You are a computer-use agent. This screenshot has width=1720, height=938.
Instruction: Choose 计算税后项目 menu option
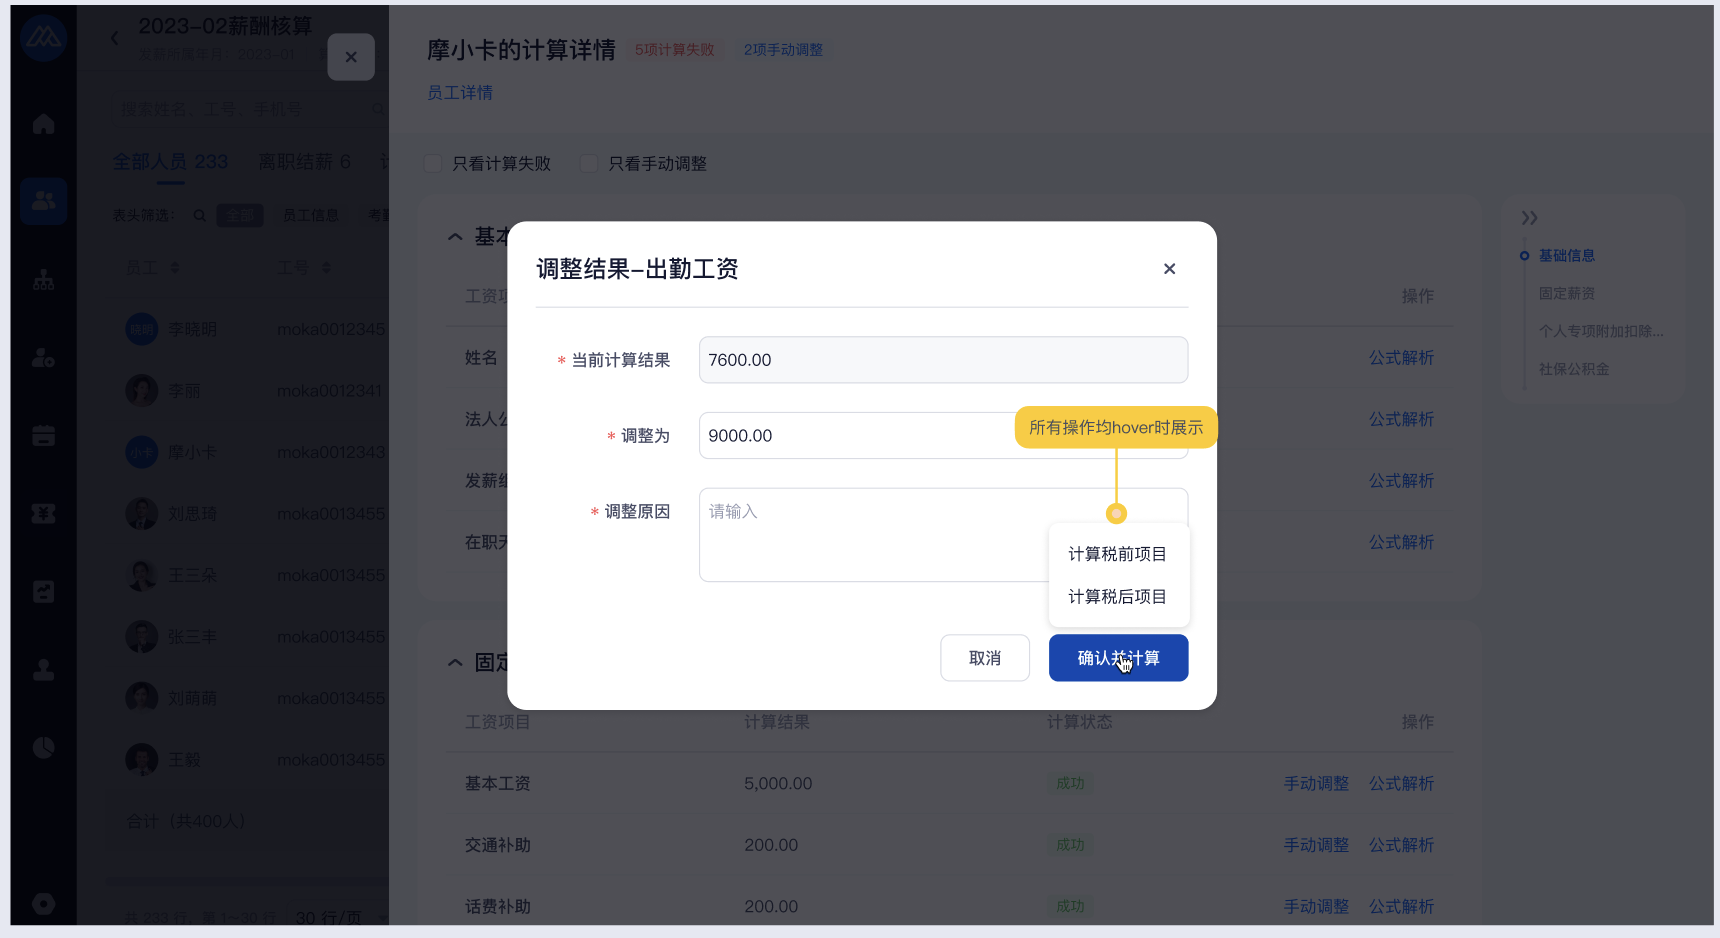click(1117, 597)
